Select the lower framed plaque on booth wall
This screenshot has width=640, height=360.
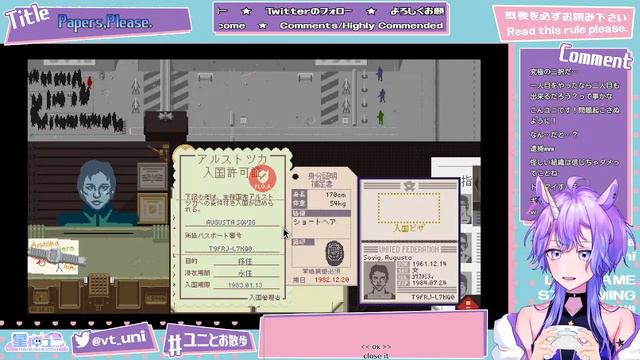[152, 209]
